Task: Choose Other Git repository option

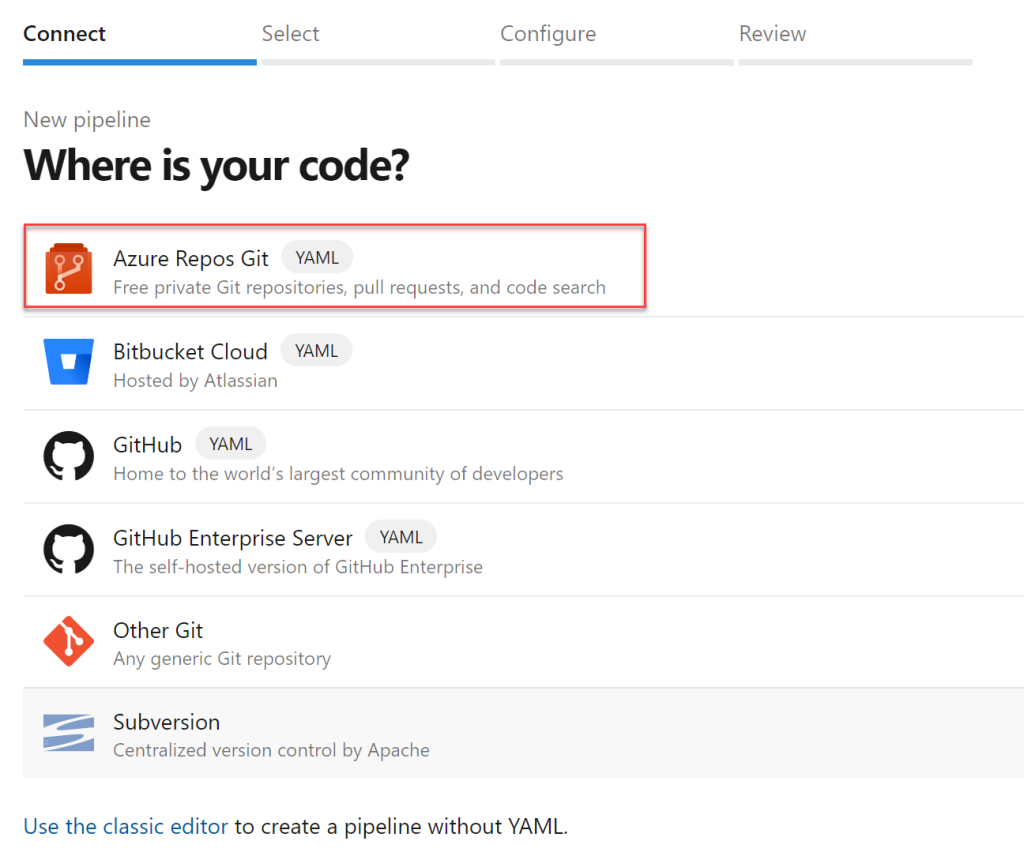Action: point(158,631)
